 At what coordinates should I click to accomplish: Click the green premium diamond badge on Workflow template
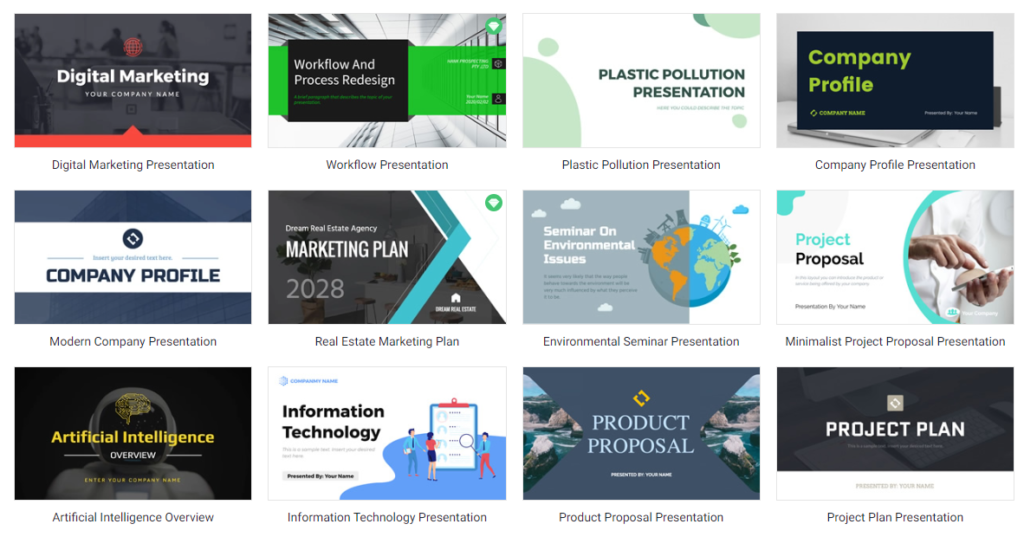point(493,26)
